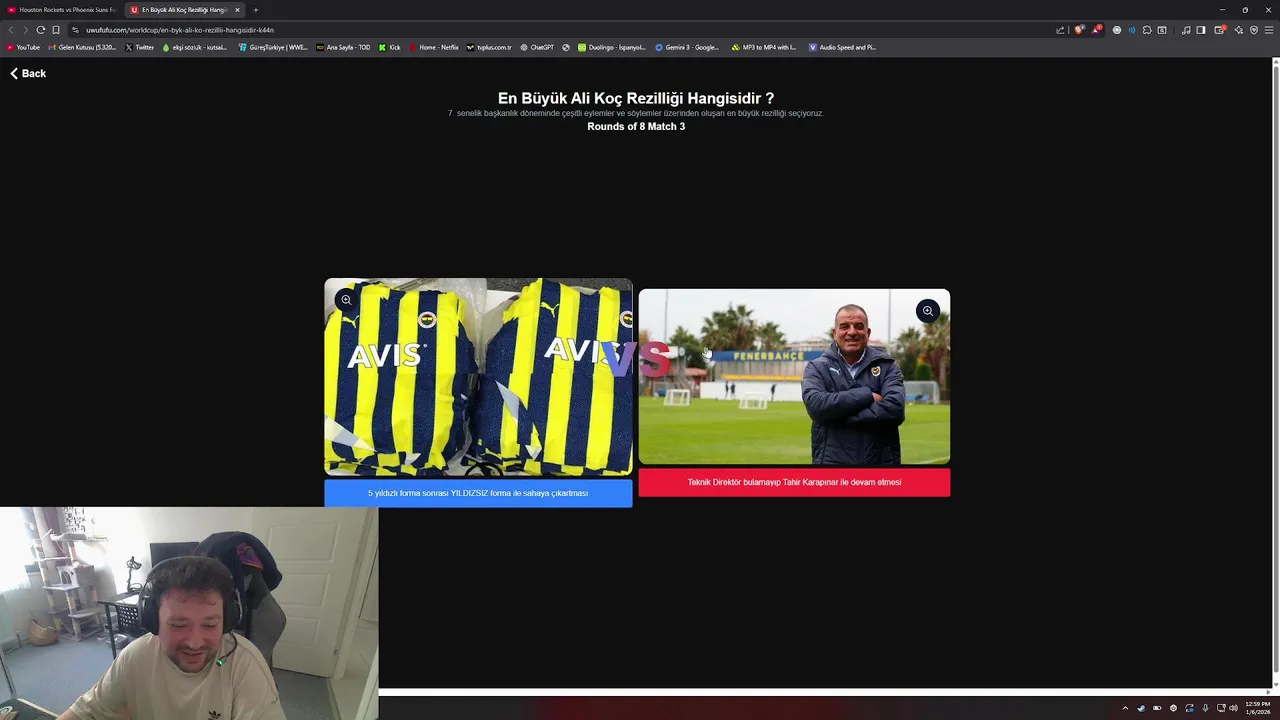The width and height of the screenshot is (1280, 720).
Task: Focus the uwufufu.com address bar
Action: [x=560, y=30]
